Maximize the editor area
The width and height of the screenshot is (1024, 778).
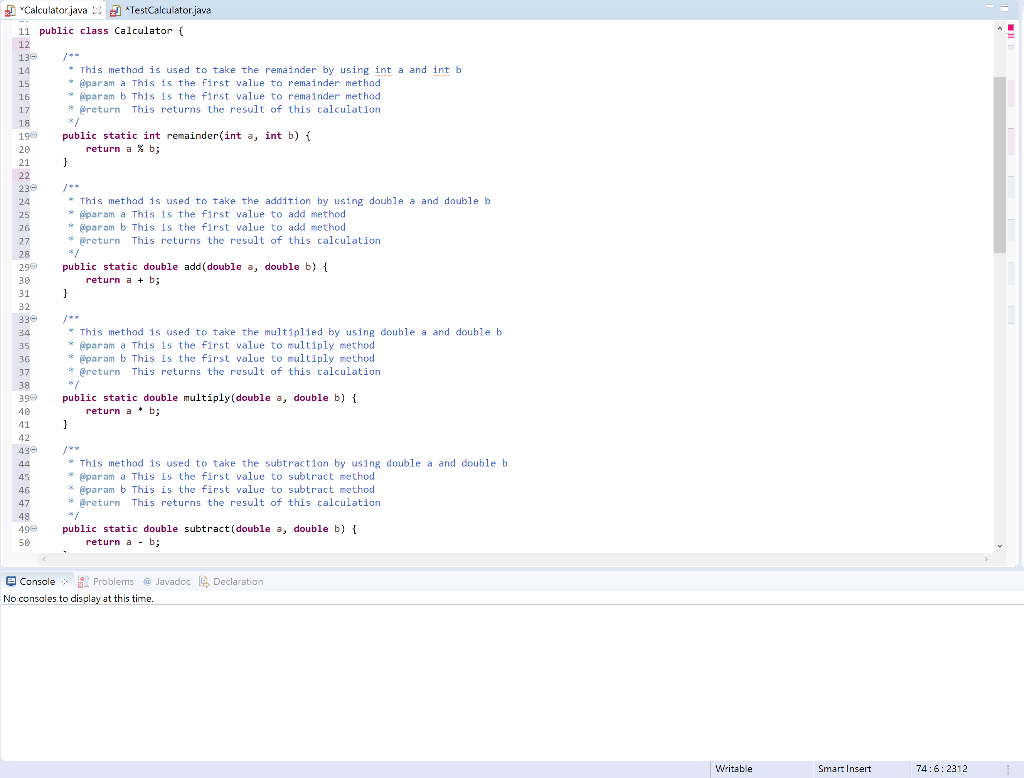pos(1006,7)
